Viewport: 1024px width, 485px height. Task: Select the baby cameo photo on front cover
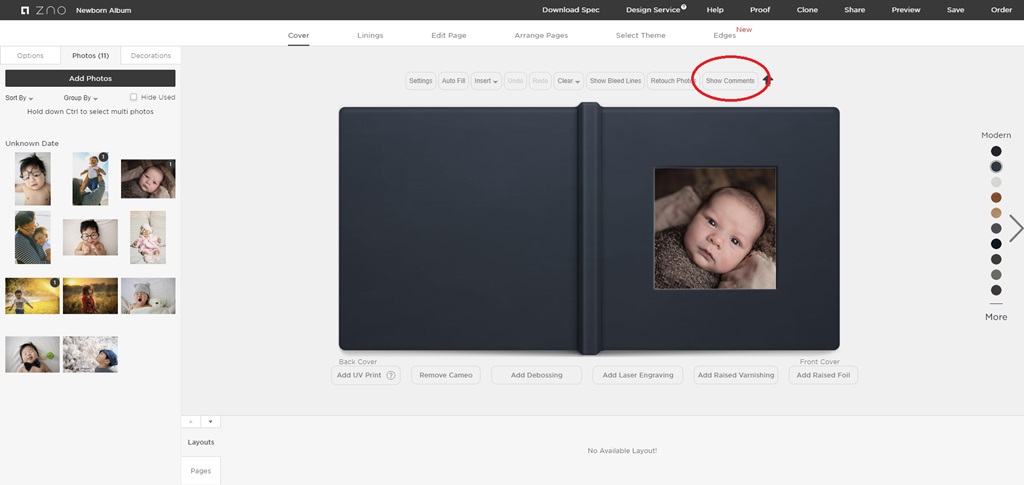[715, 228]
